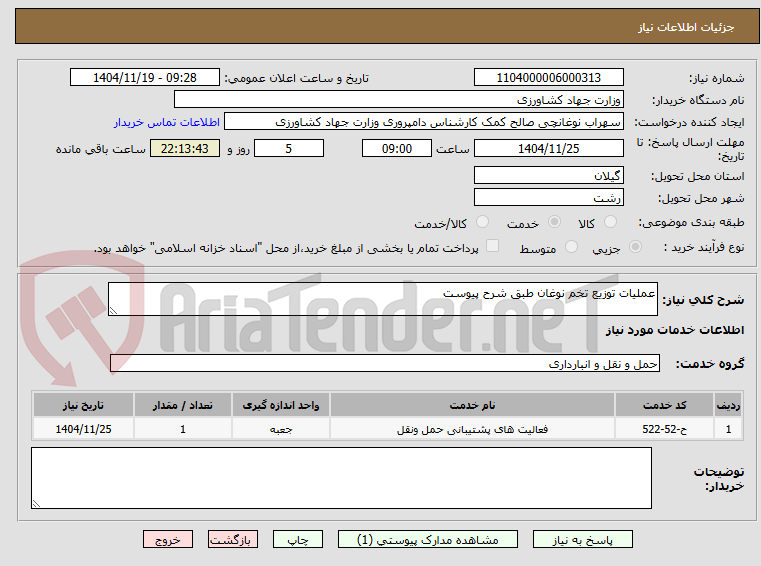Viewport: 761px width, 566px height.
Task: Click the request creator name field
Action: [x=424, y=121]
